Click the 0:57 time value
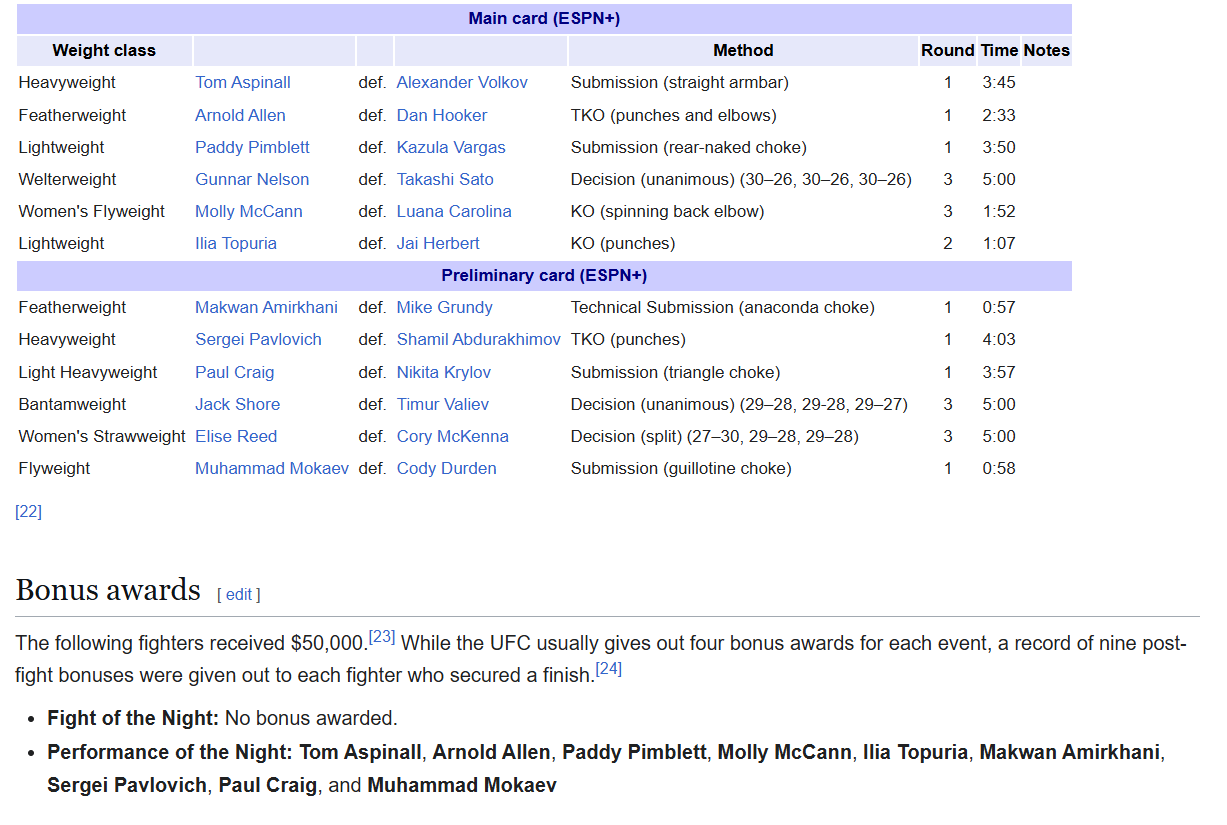 (x=999, y=307)
